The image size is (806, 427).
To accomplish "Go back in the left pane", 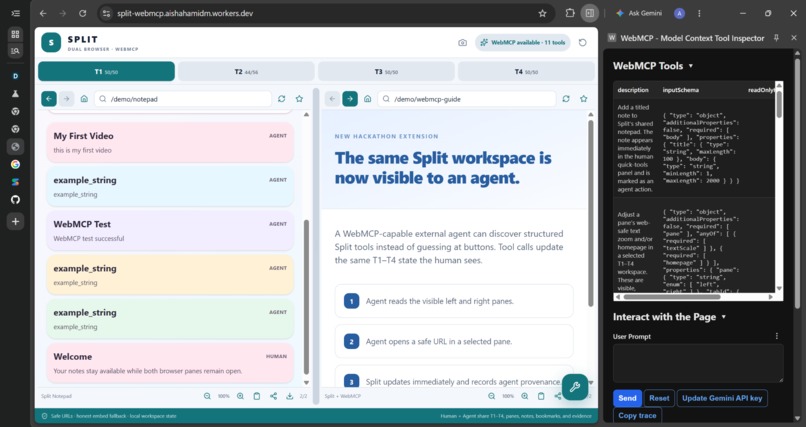I will click(x=49, y=99).
